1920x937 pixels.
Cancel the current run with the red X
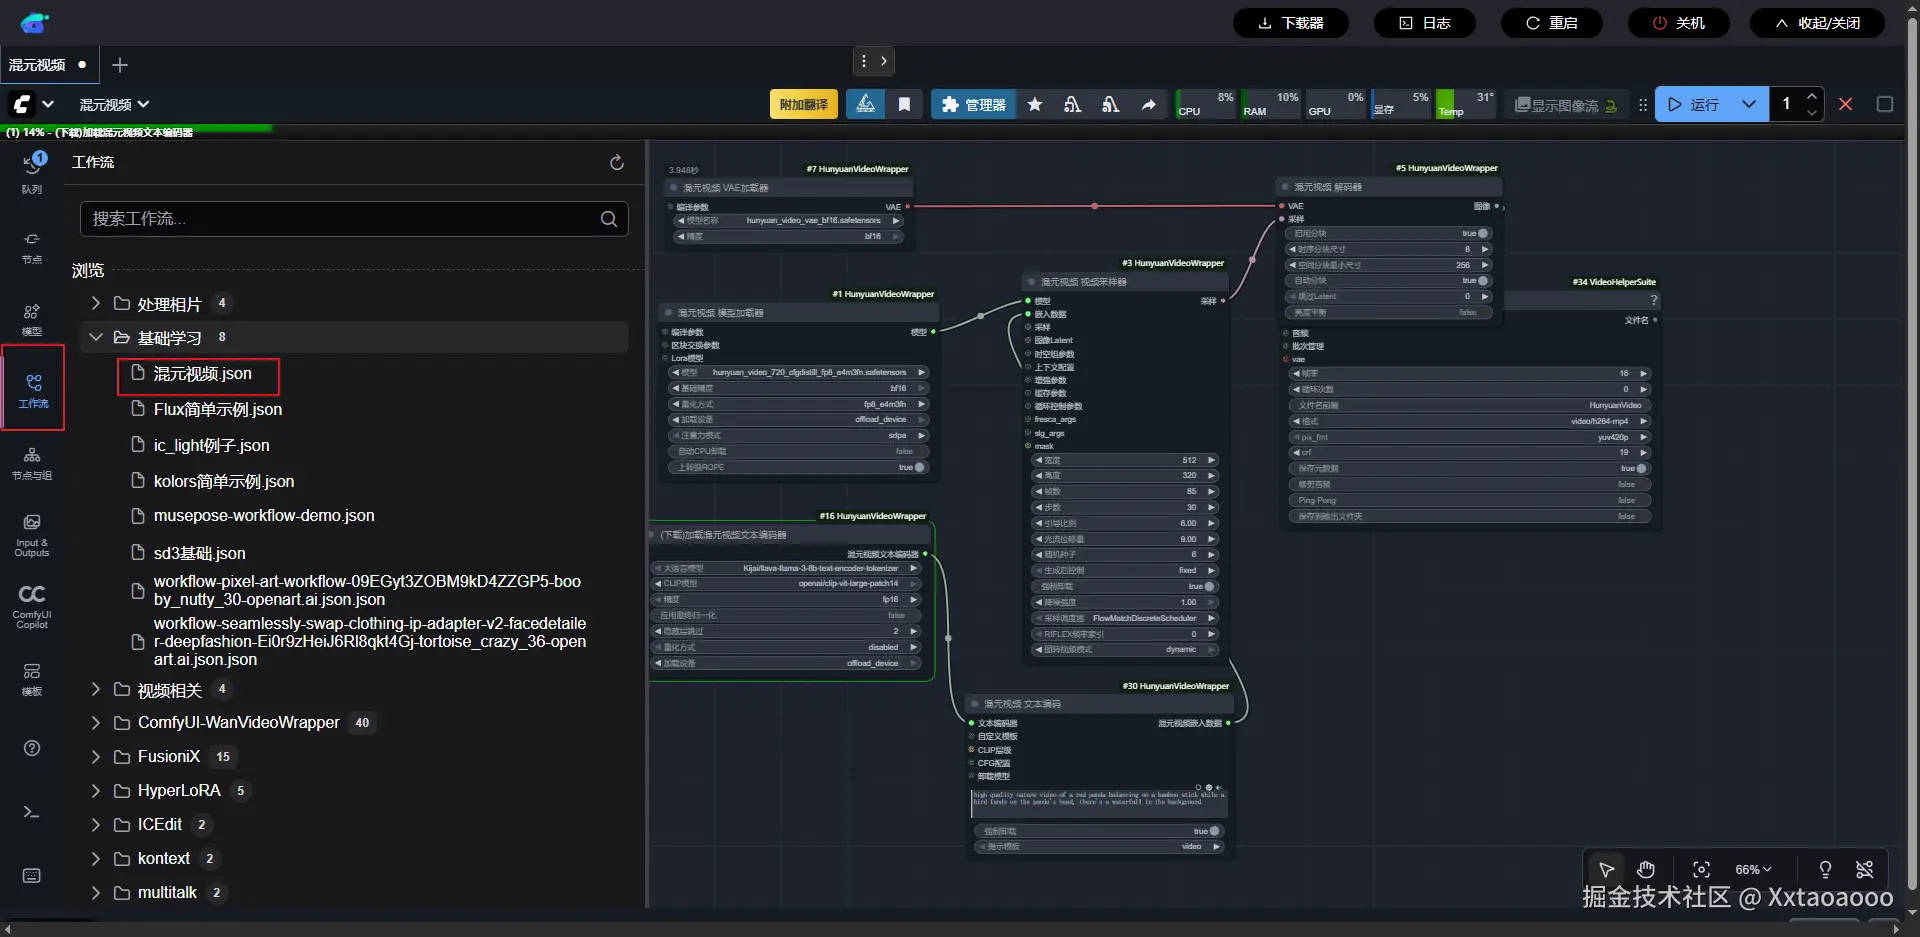pyautogui.click(x=1846, y=104)
